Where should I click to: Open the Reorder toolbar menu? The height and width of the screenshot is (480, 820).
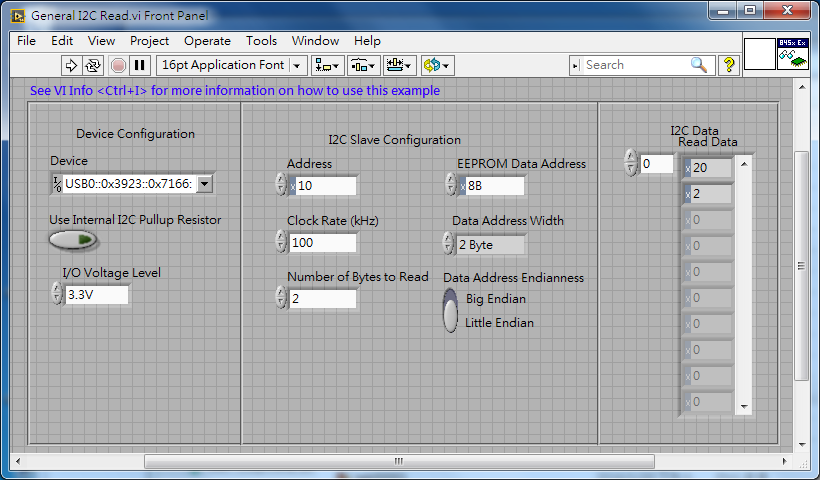click(x=437, y=65)
